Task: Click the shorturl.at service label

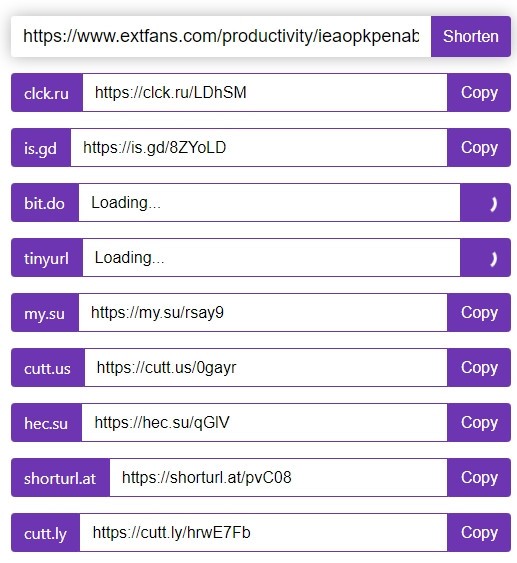Action: pos(60,478)
